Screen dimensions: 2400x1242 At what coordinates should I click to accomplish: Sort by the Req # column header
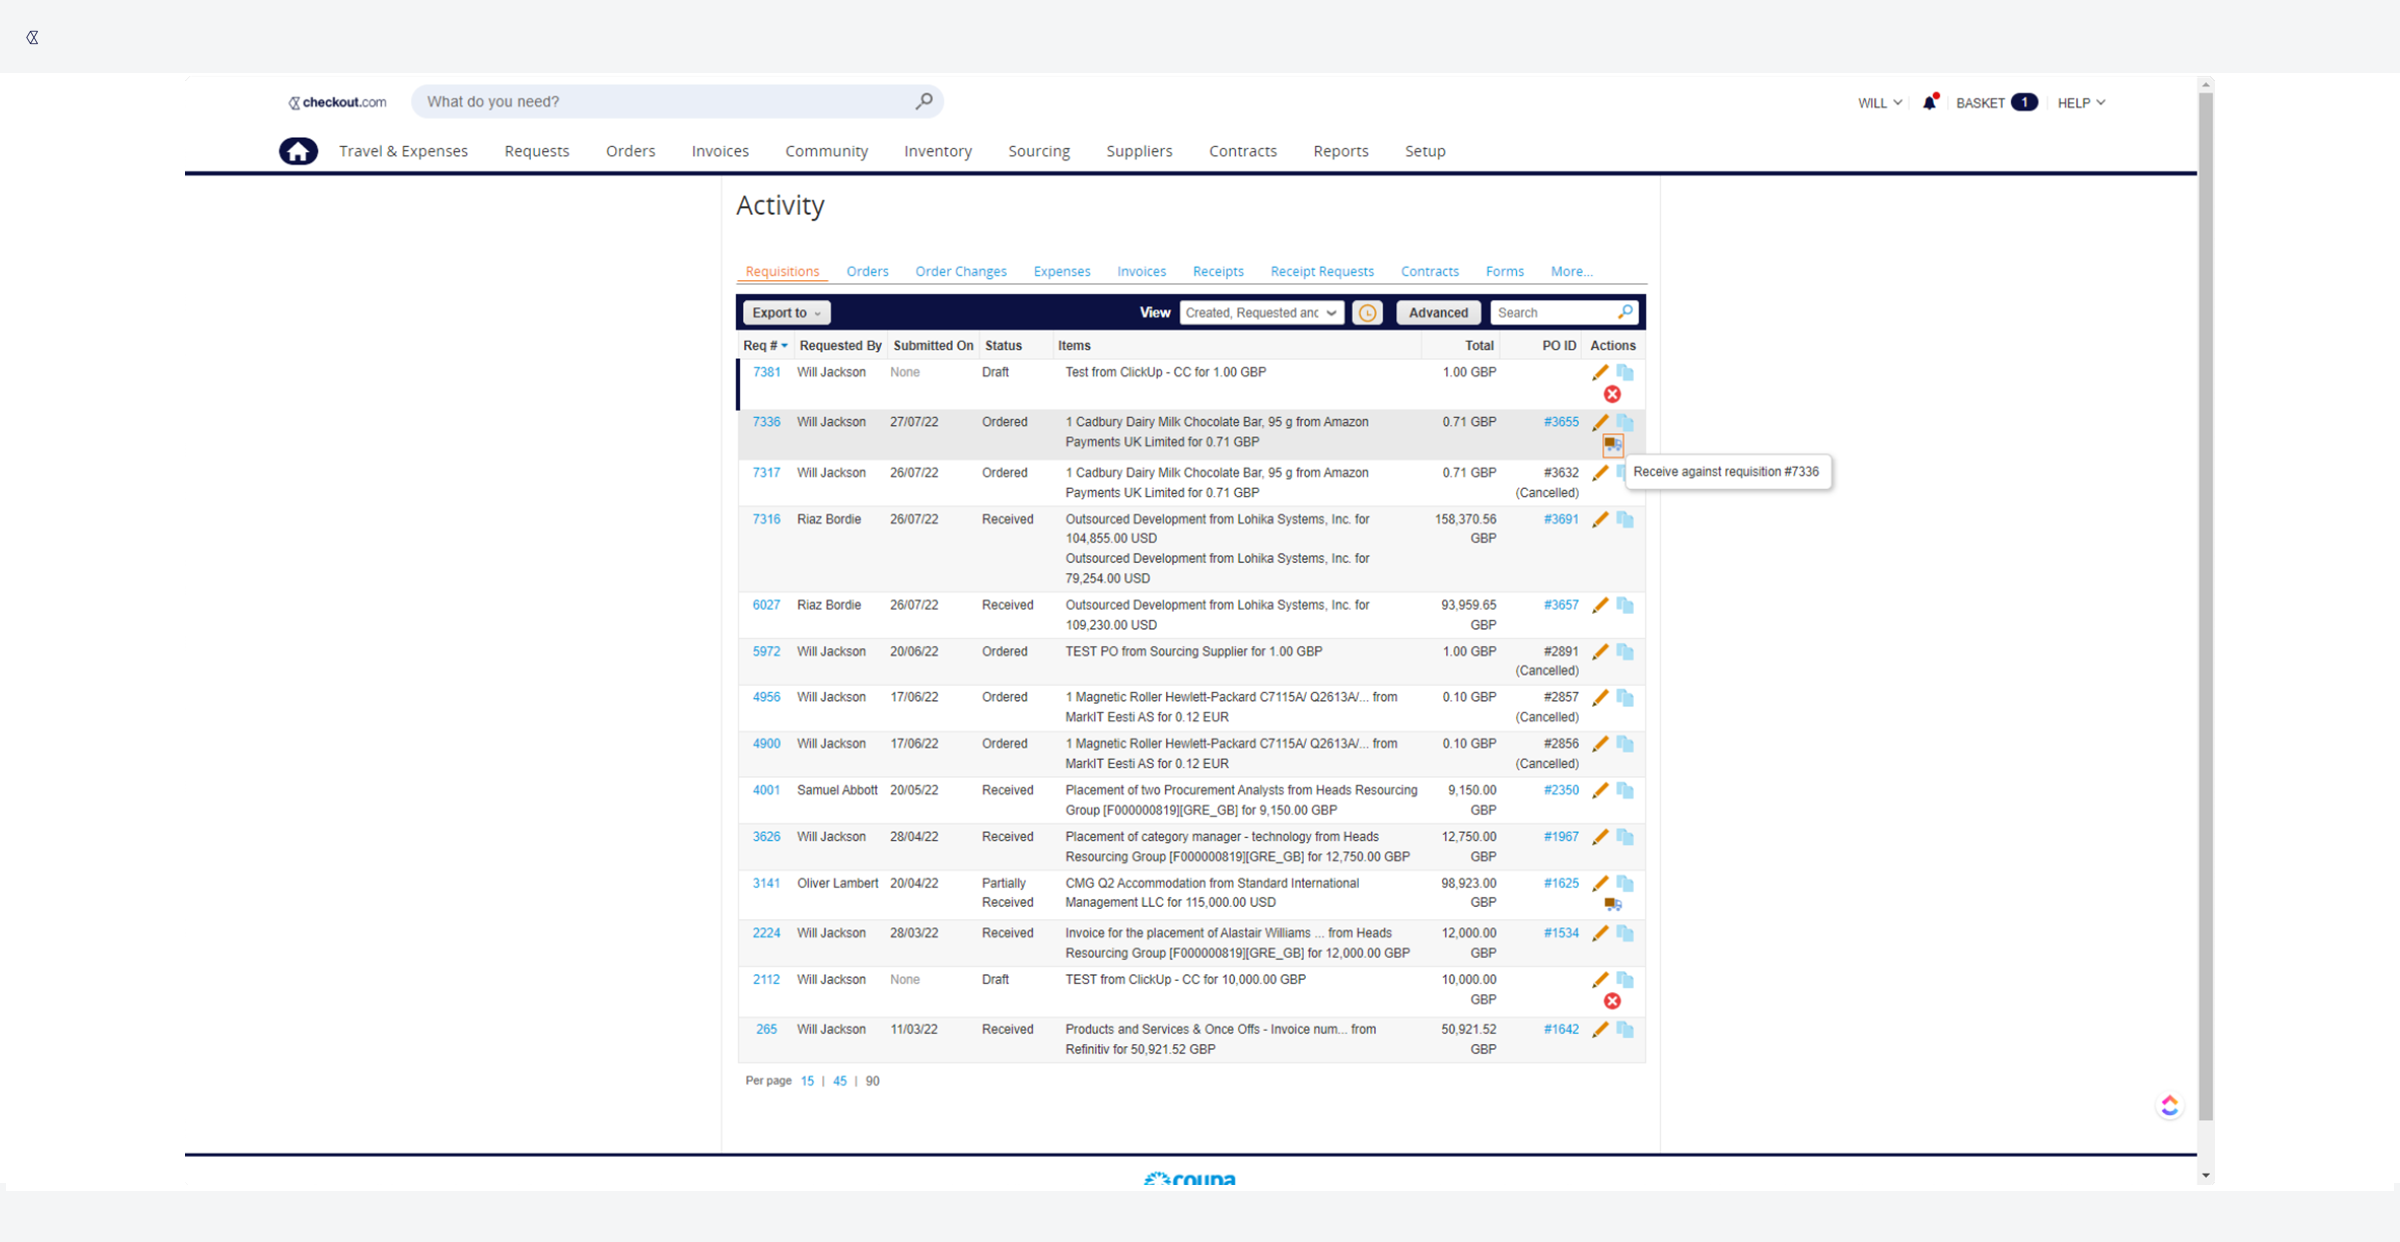(765, 346)
